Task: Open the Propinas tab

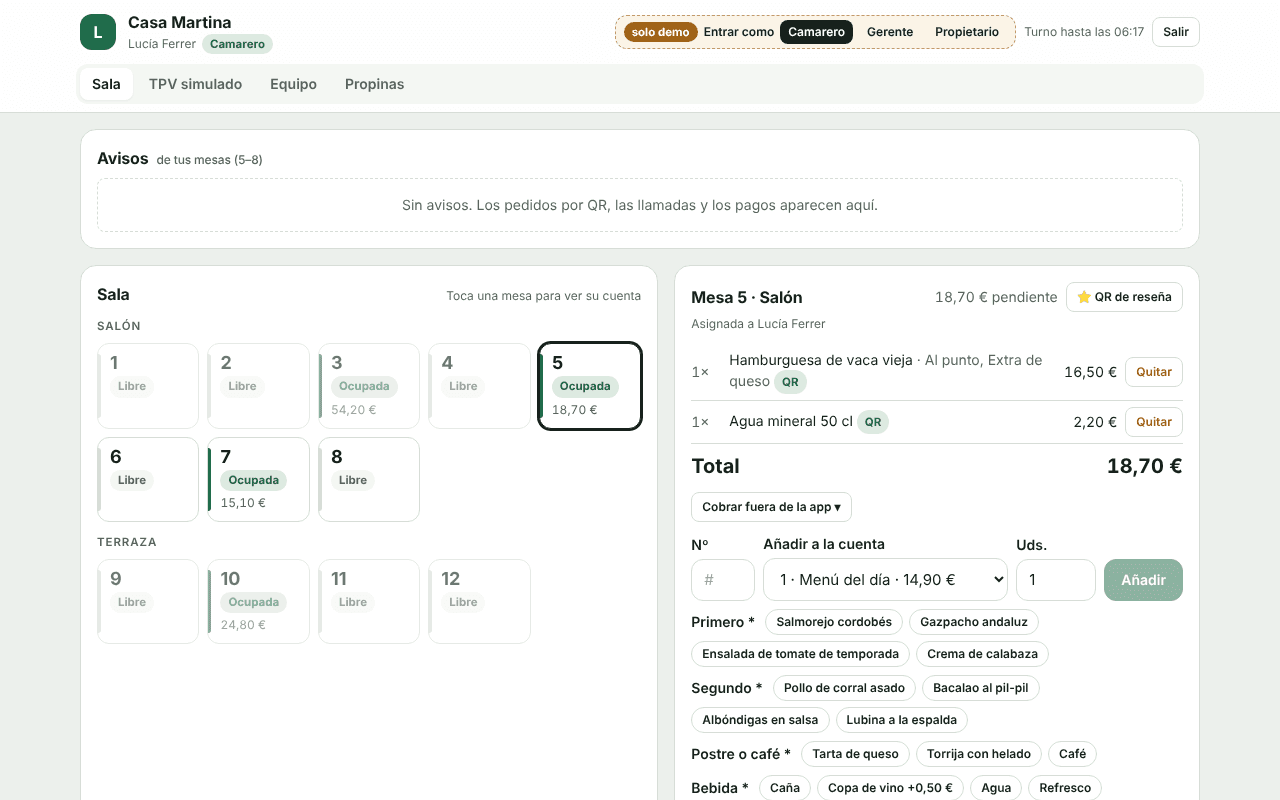Action: (374, 84)
